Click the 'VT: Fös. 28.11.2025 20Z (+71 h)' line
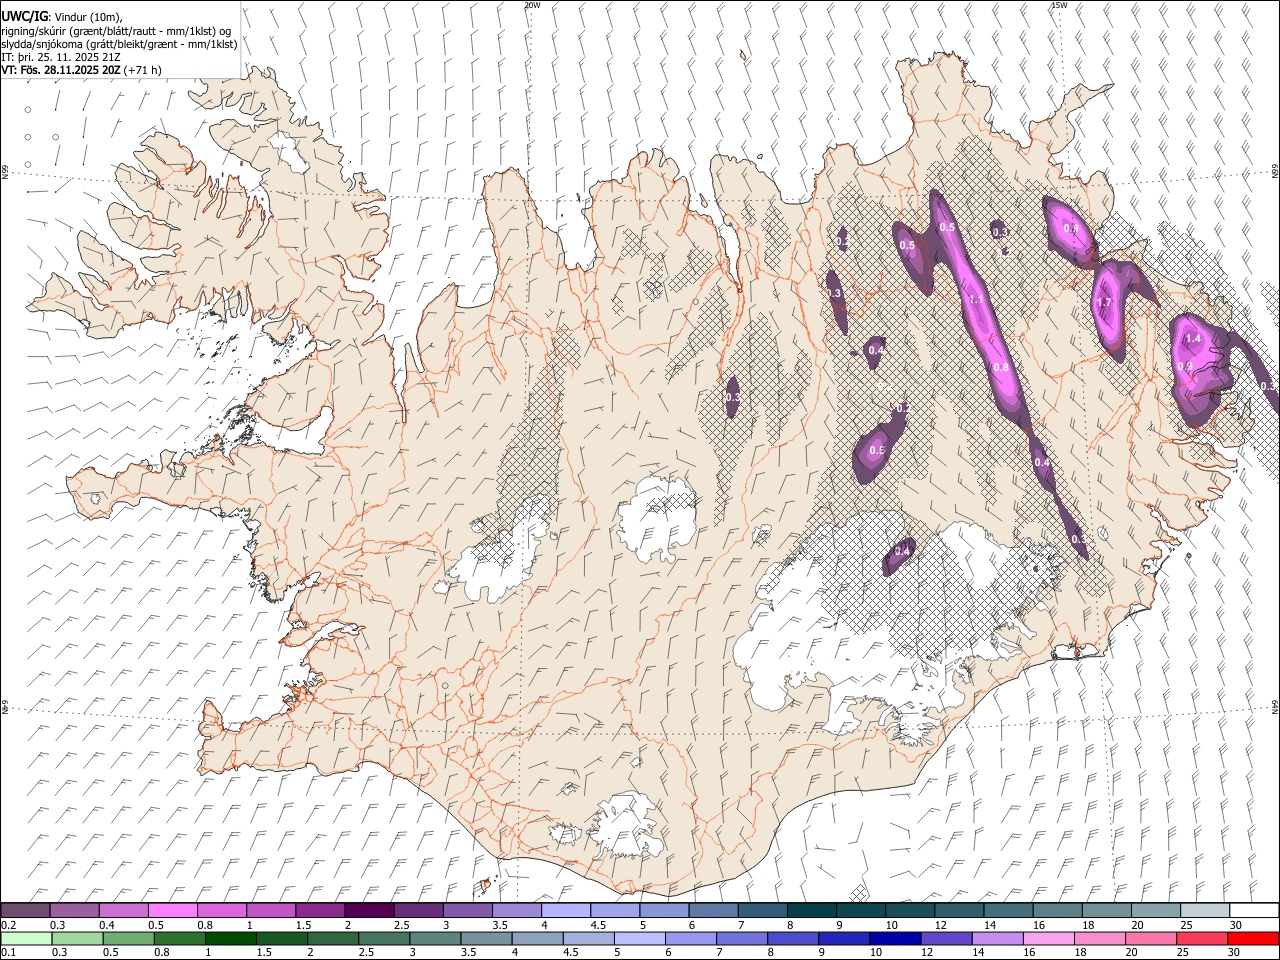The width and height of the screenshot is (1280, 960). [x=82, y=70]
